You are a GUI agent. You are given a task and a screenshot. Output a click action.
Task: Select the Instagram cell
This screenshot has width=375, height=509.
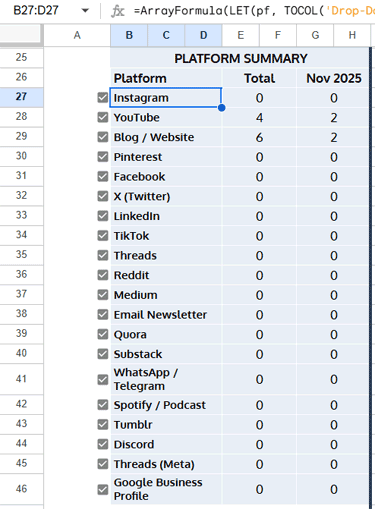tap(166, 98)
